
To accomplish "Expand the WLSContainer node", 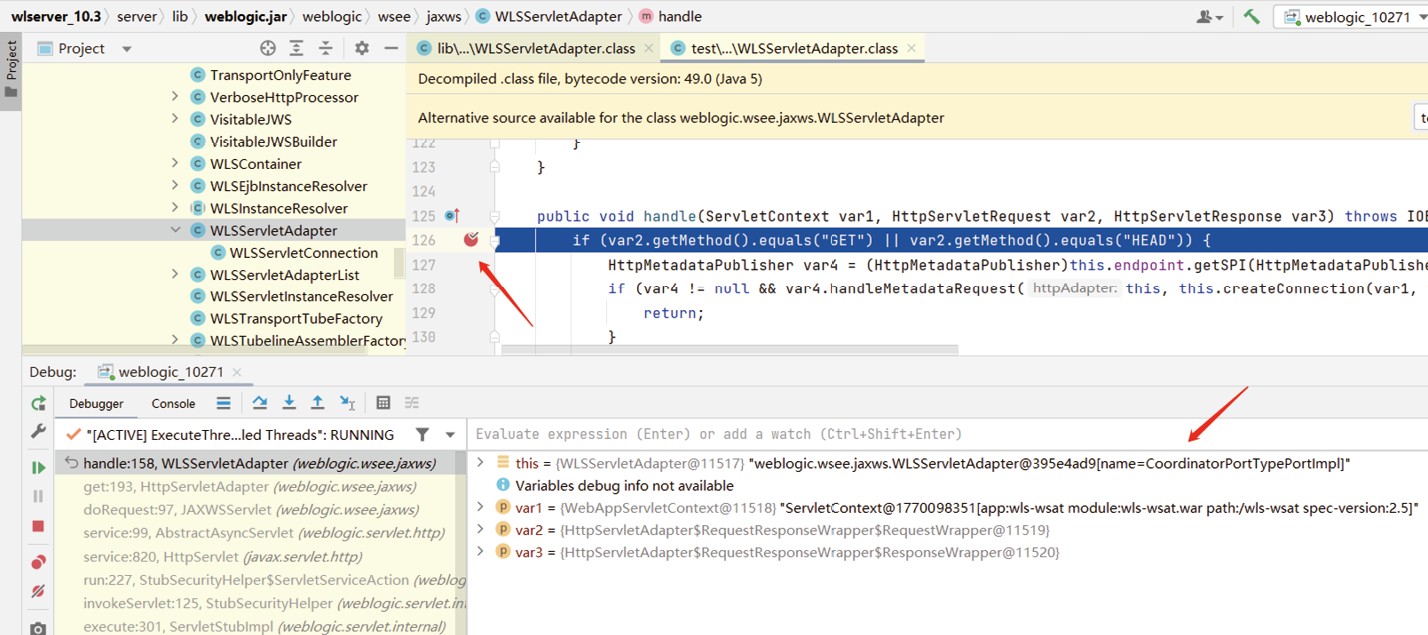I will (x=175, y=163).
